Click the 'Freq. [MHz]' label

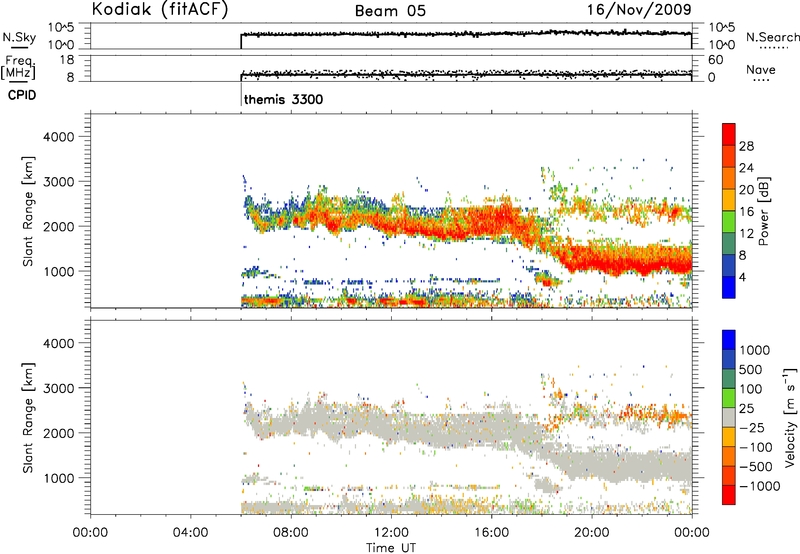(18, 67)
